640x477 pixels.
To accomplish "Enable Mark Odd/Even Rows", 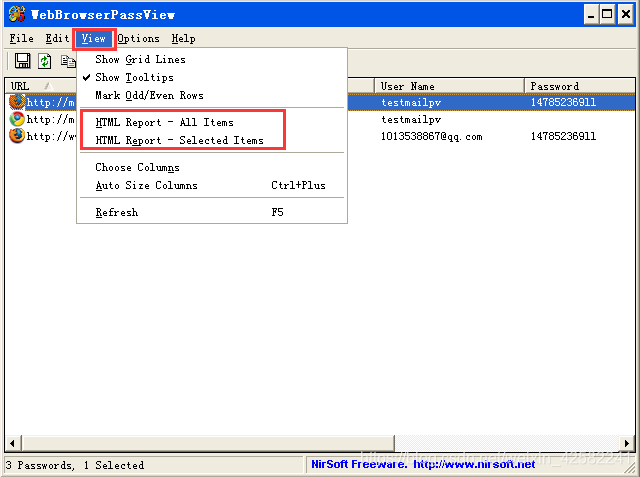I will pos(212,95).
